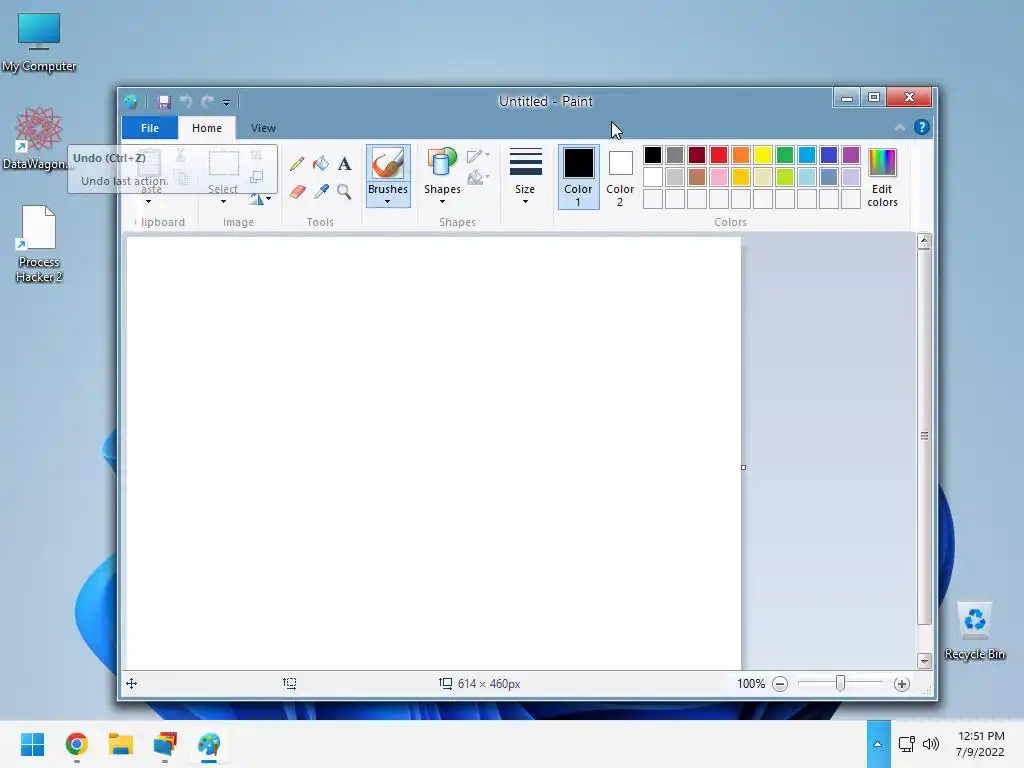Click the vertical scrollbar up arrow
1024x768 pixels.
[x=924, y=241]
